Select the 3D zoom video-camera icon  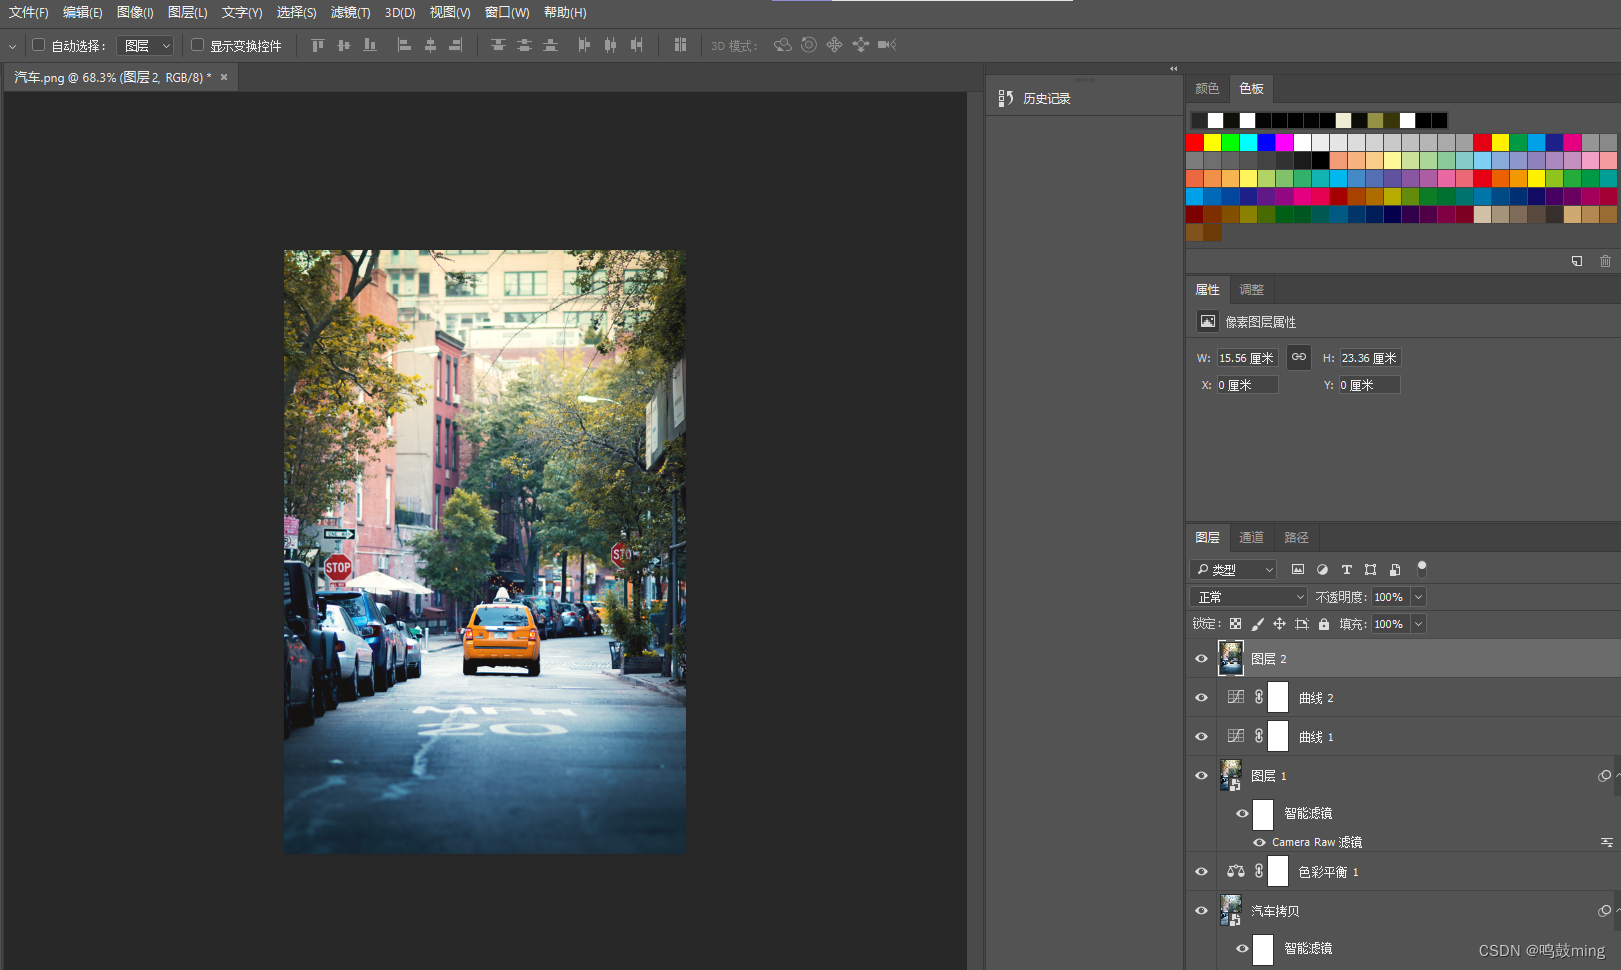(887, 45)
